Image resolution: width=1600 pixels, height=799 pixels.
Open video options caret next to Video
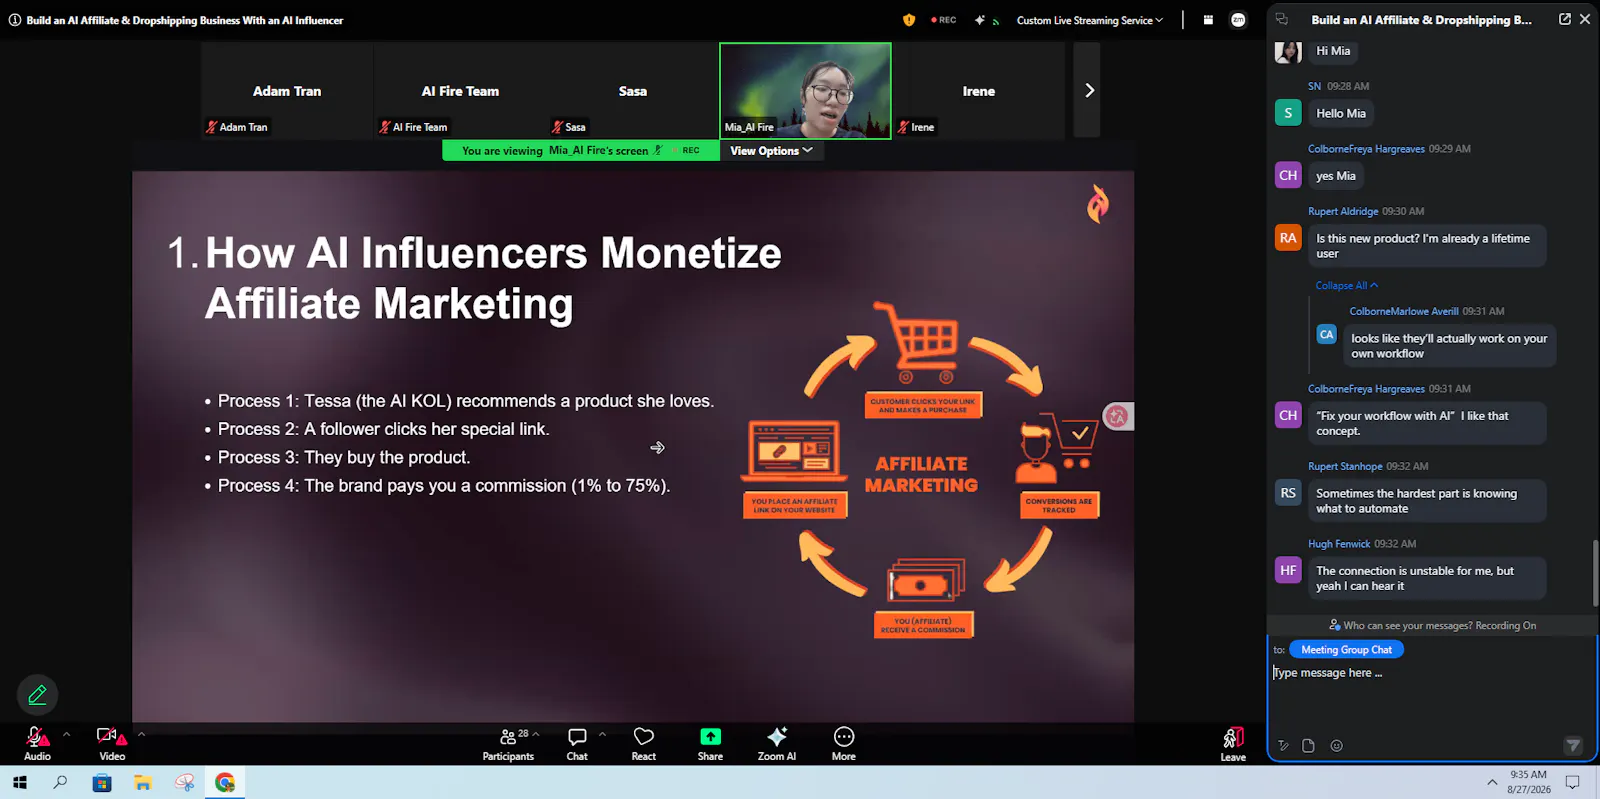(141, 734)
